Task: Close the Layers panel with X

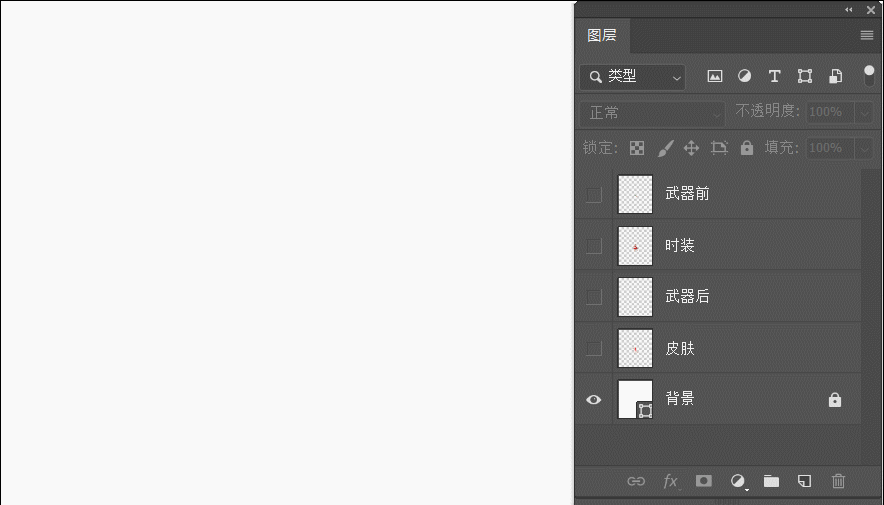Action: point(871,10)
